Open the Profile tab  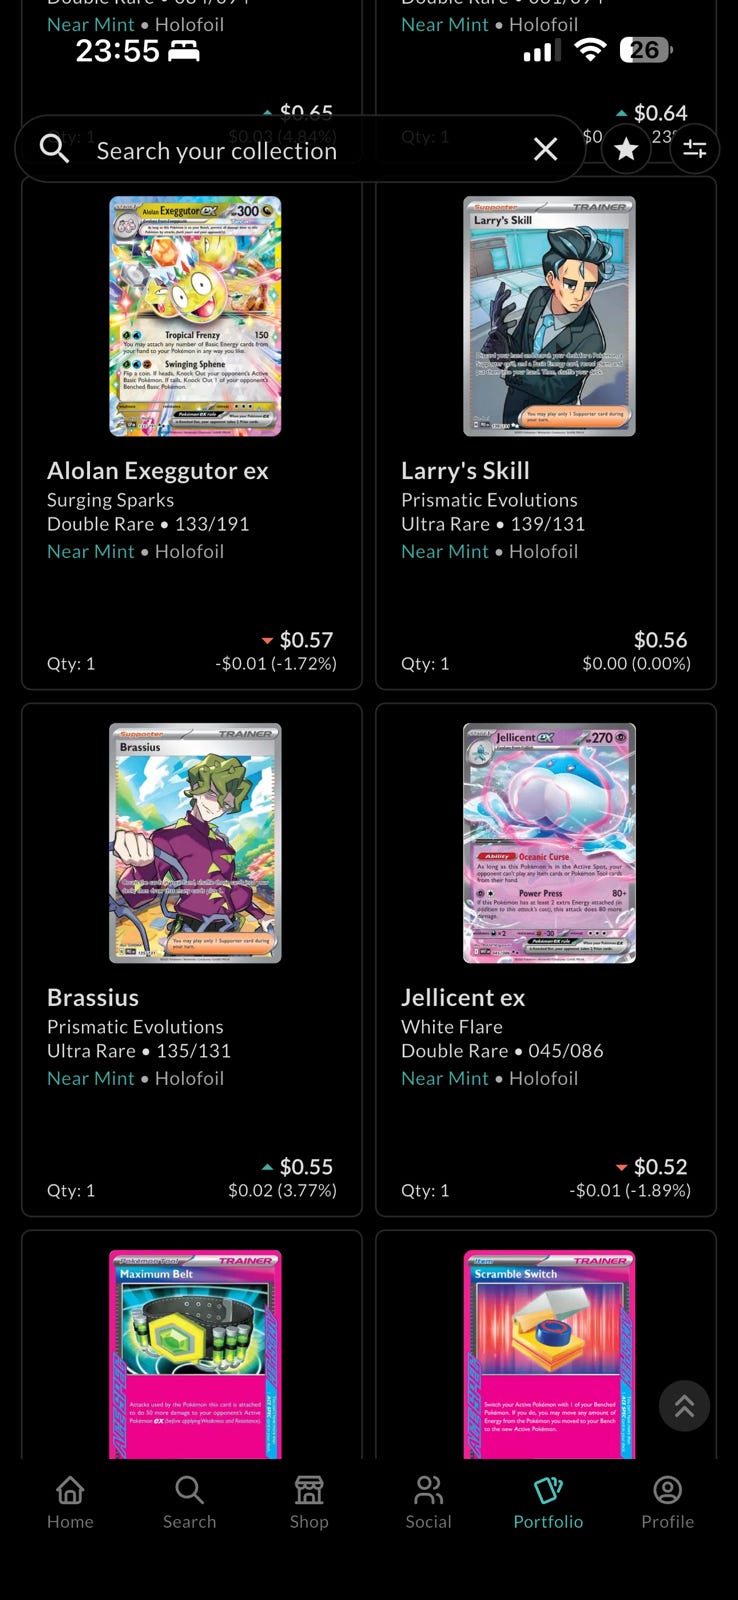click(x=667, y=1503)
